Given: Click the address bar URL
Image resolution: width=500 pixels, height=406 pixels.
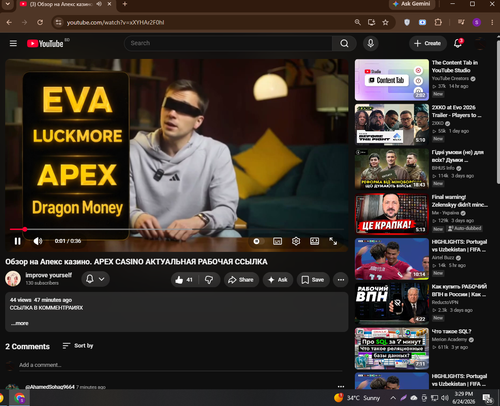Looking at the screenshot, I should tap(115, 23).
